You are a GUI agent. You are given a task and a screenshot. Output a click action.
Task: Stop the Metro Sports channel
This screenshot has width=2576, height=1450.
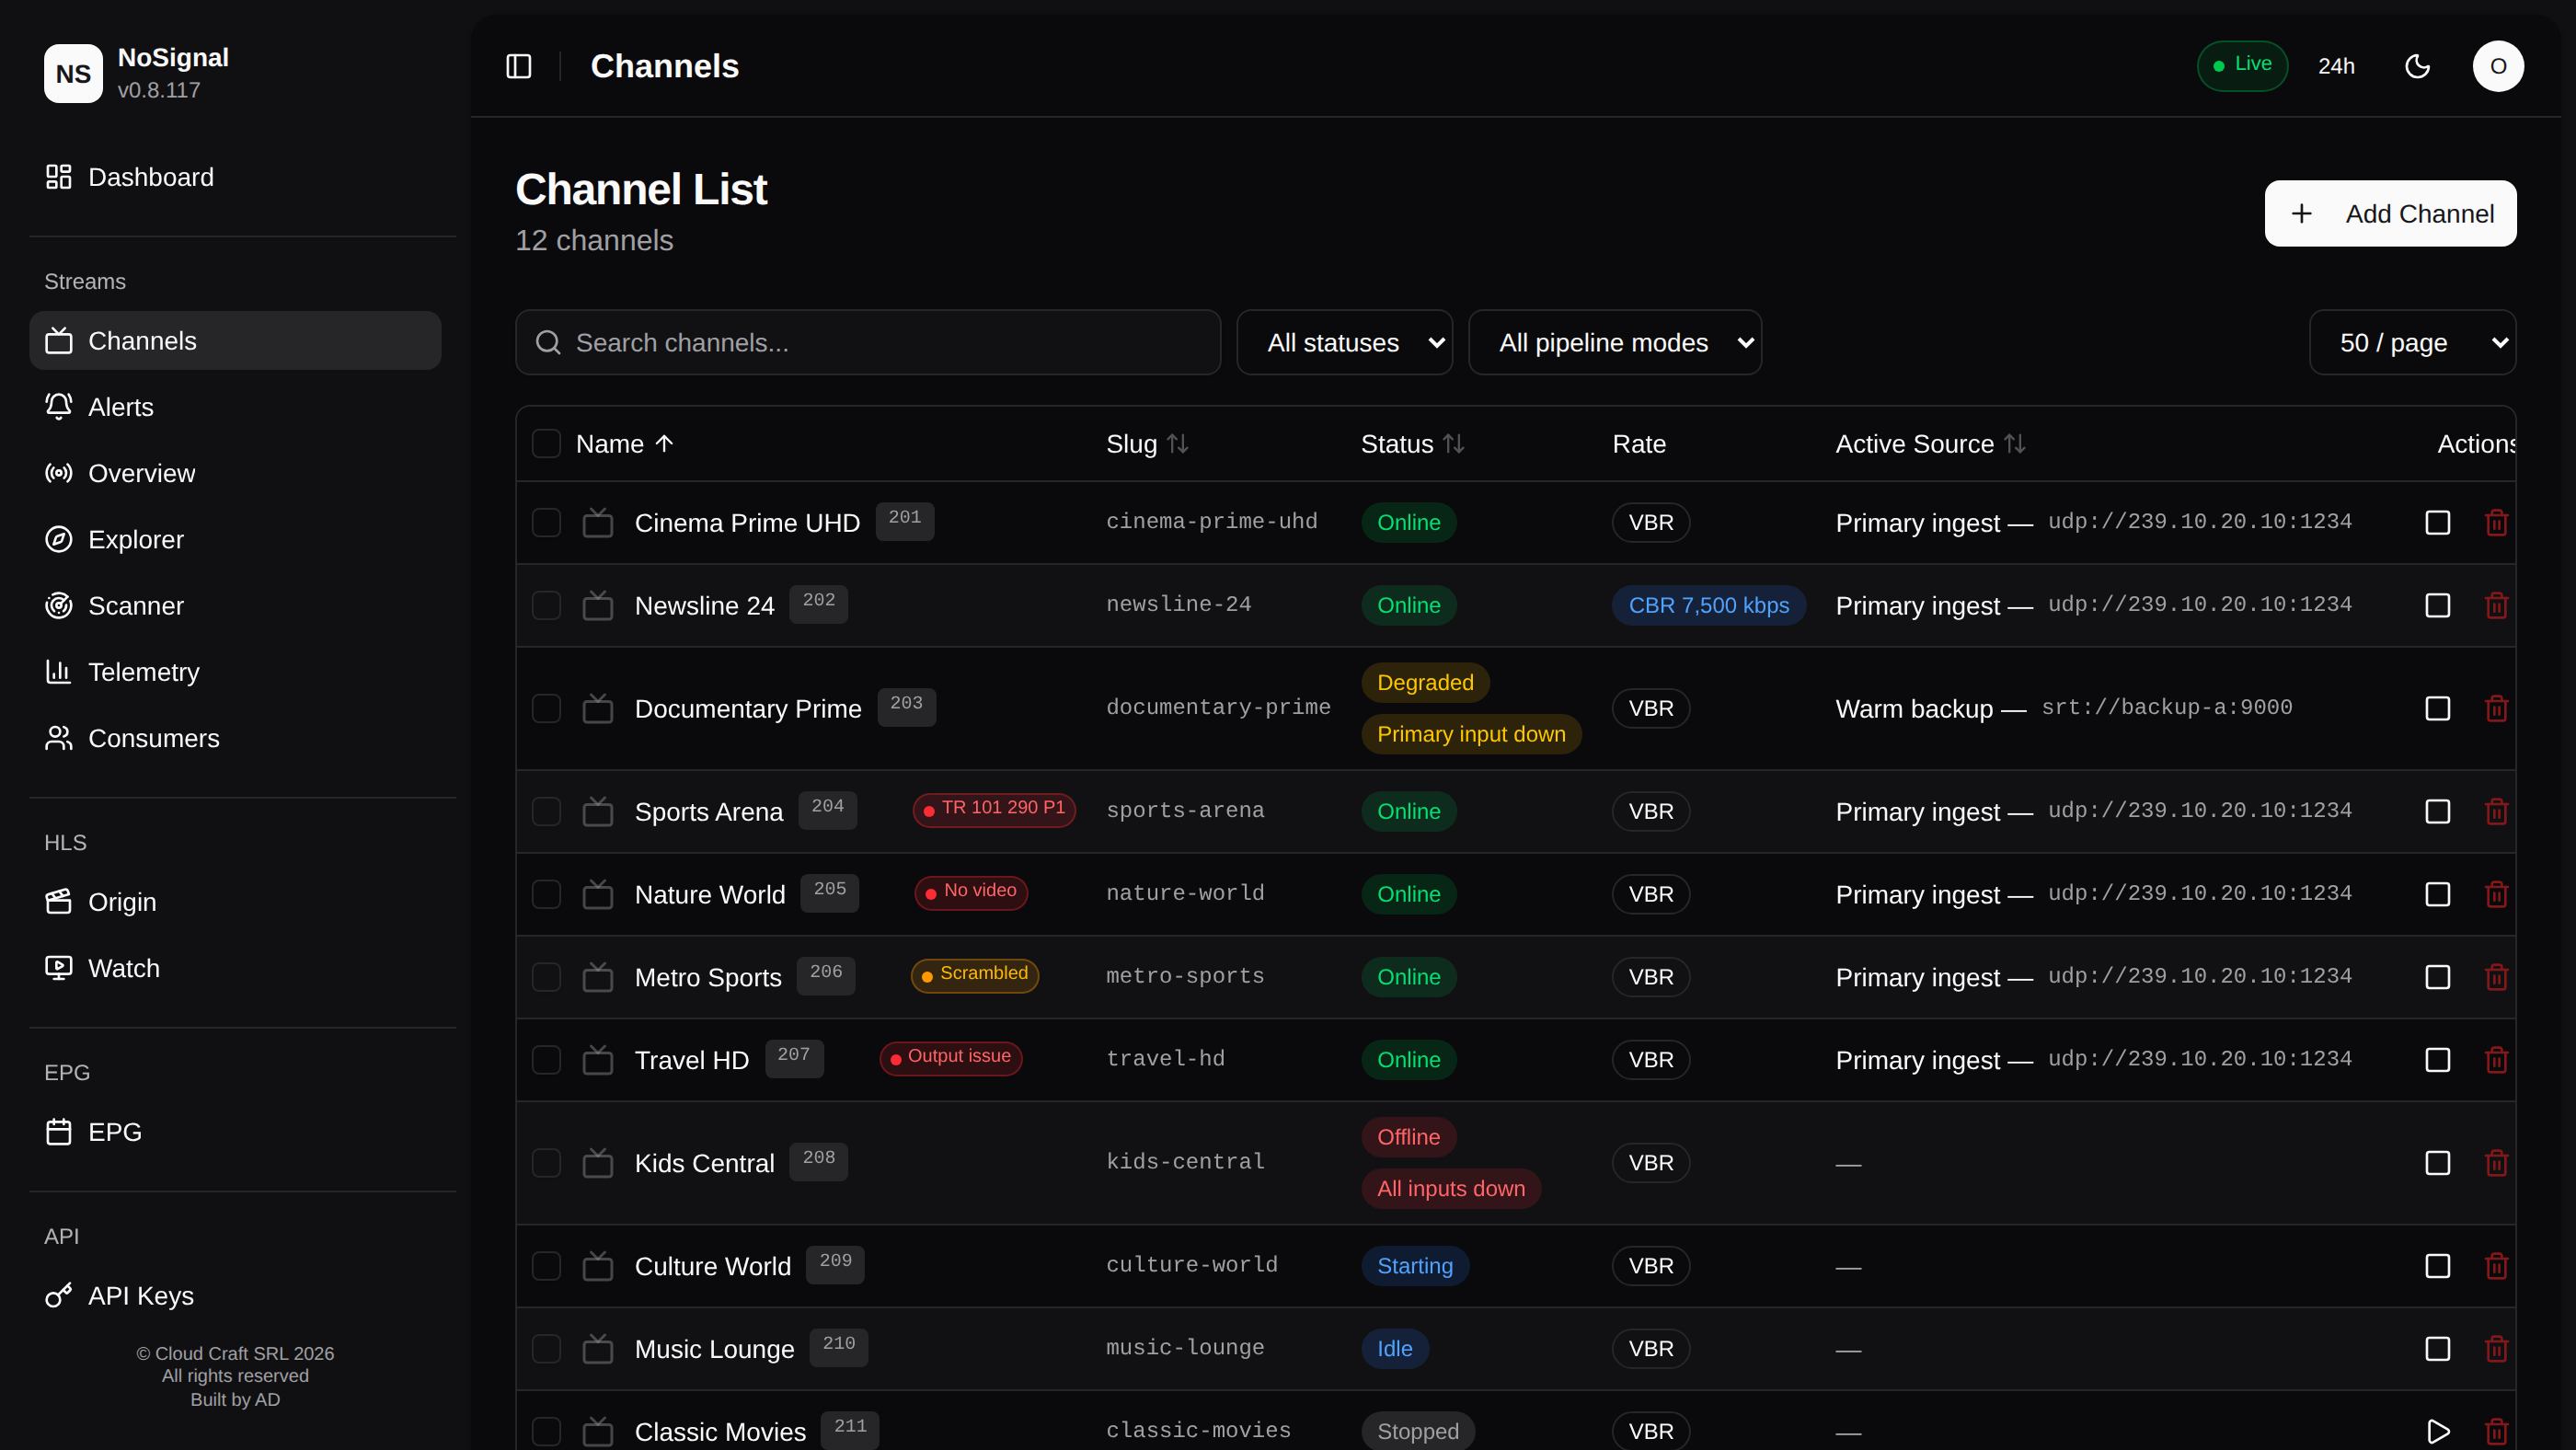[x=2437, y=977]
